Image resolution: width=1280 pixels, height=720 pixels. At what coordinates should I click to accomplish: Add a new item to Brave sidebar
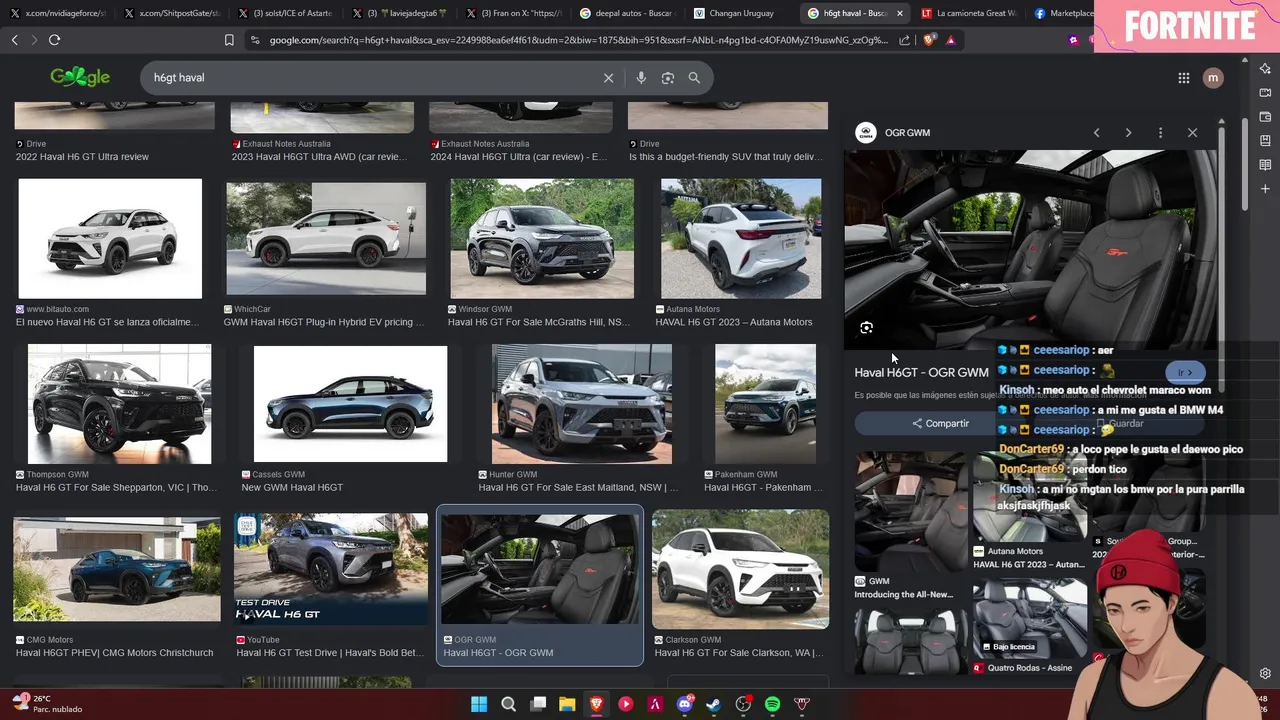(1265, 189)
